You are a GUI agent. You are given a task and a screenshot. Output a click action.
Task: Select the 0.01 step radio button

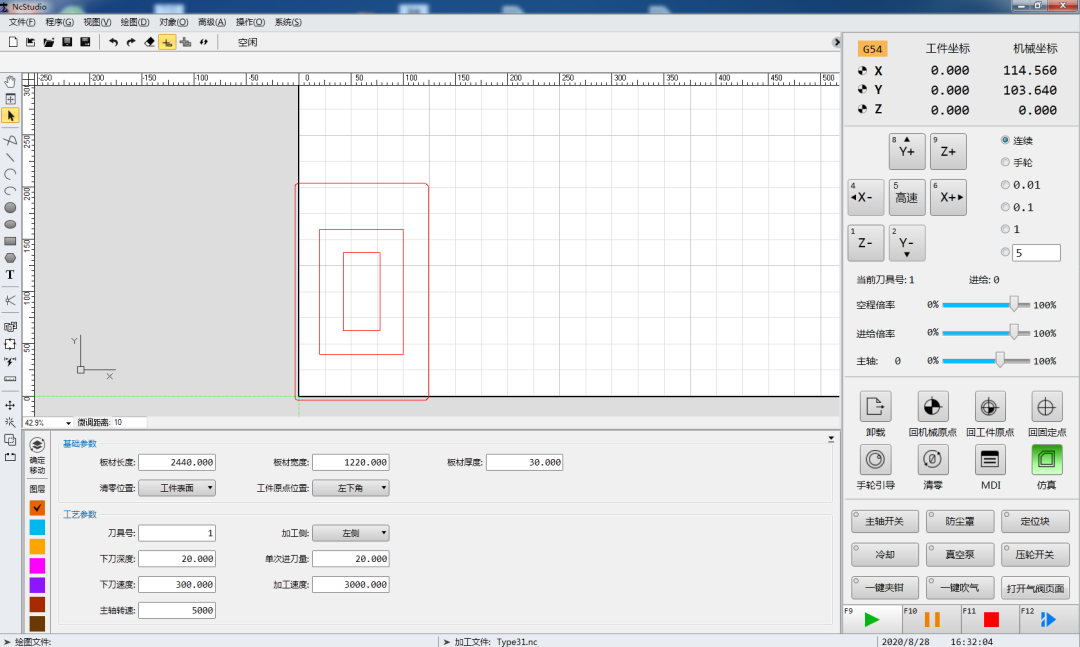click(1006, 184)
